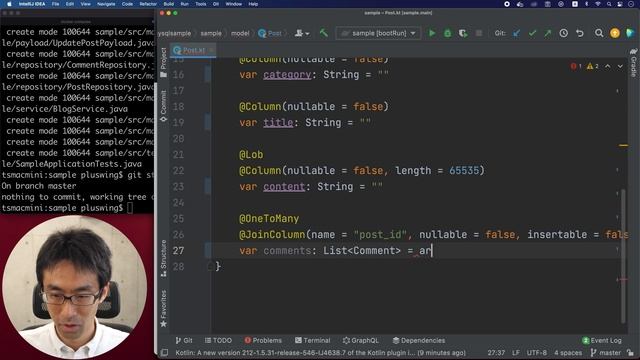Click the Stop process square icon

point(479,33)
